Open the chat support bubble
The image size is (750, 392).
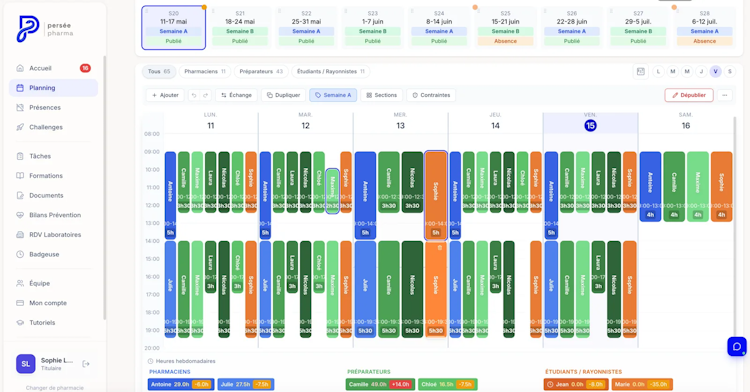tap(737, 347)
